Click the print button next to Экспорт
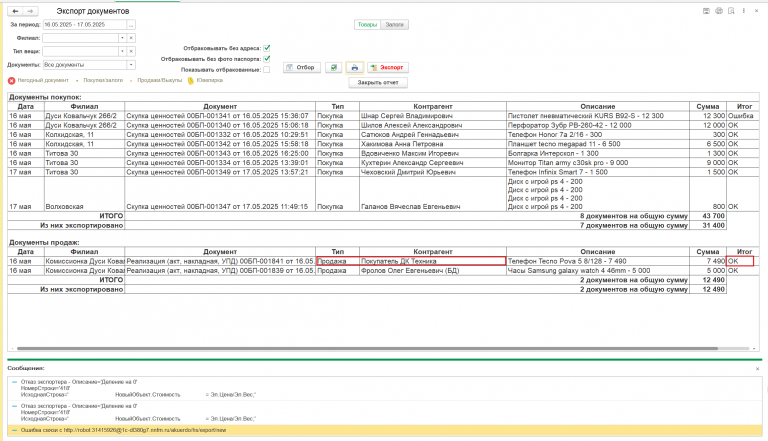 pos(355,68)
